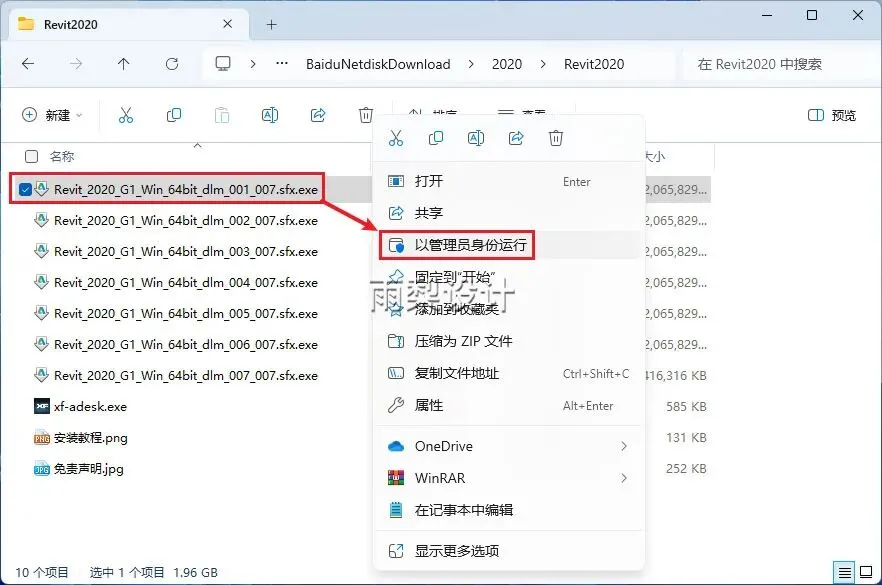Choose 显示更多选项
The width and height of the screenshot is (882, 585).
coord(509,551)
